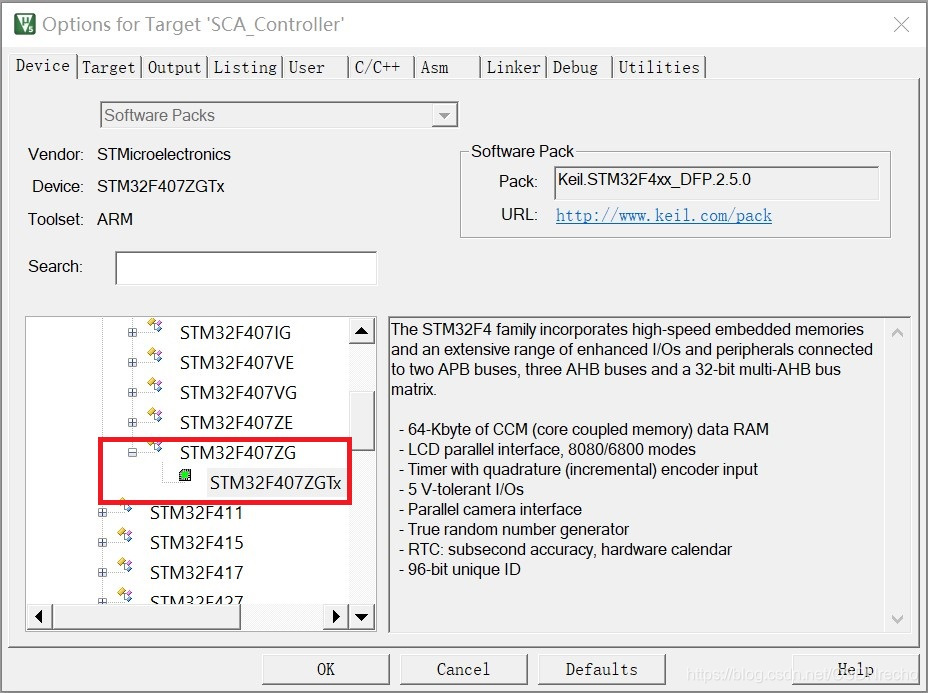Select STM32F417 in the device tree
The height and width of the screenshot is (693, 928).
pyautogui.click(x=196, y=573)
